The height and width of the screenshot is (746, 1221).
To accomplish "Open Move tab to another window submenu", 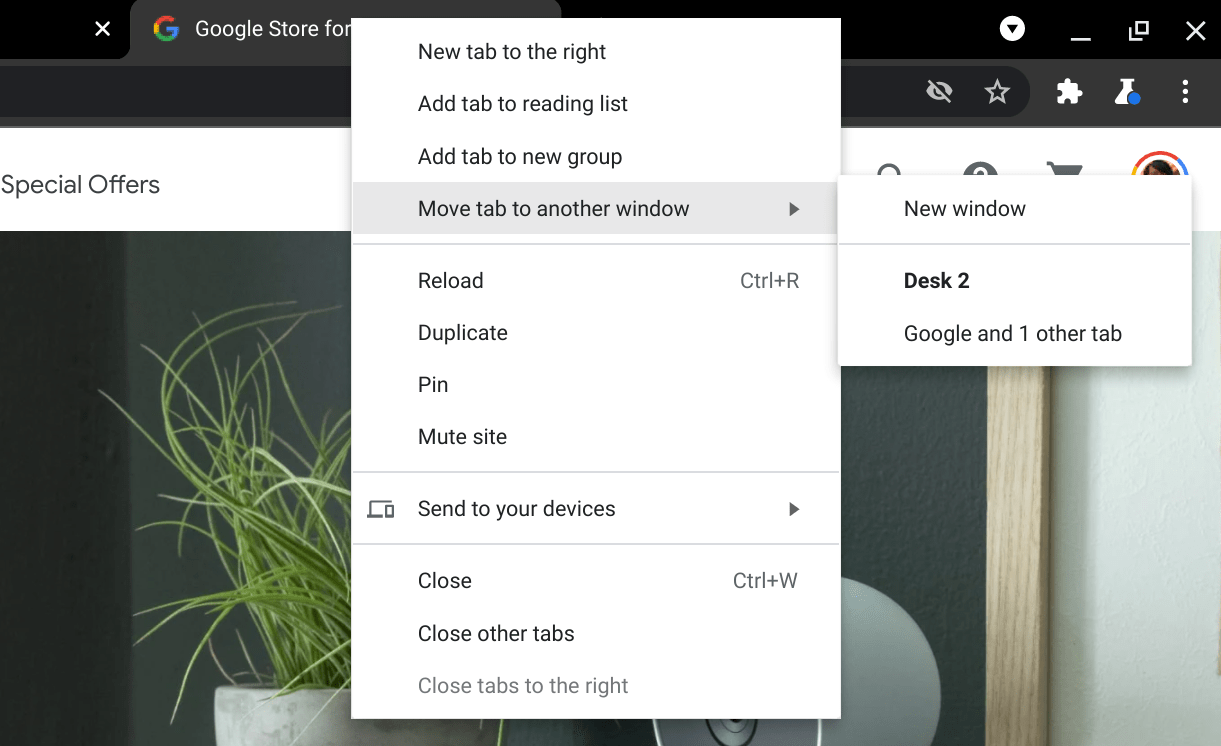I will coord(596,209).
